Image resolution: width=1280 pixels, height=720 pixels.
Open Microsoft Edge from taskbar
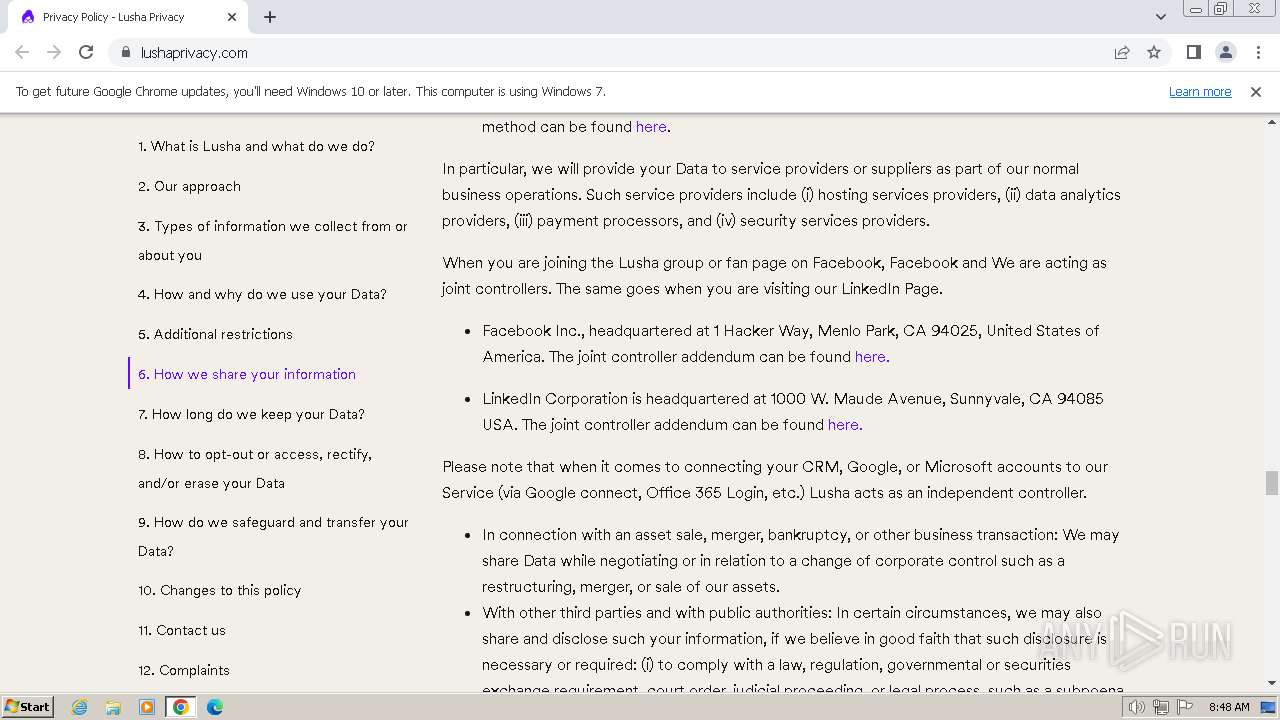click(x=214, y=707)
